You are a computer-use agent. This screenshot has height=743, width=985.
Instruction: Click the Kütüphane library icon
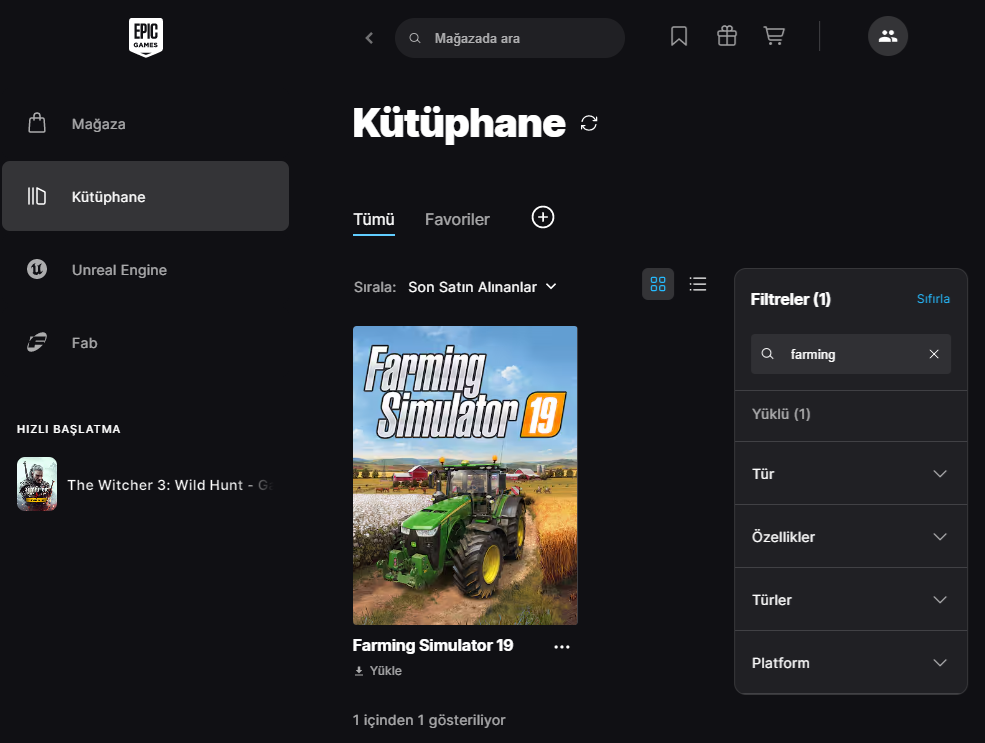pos(36,196)
